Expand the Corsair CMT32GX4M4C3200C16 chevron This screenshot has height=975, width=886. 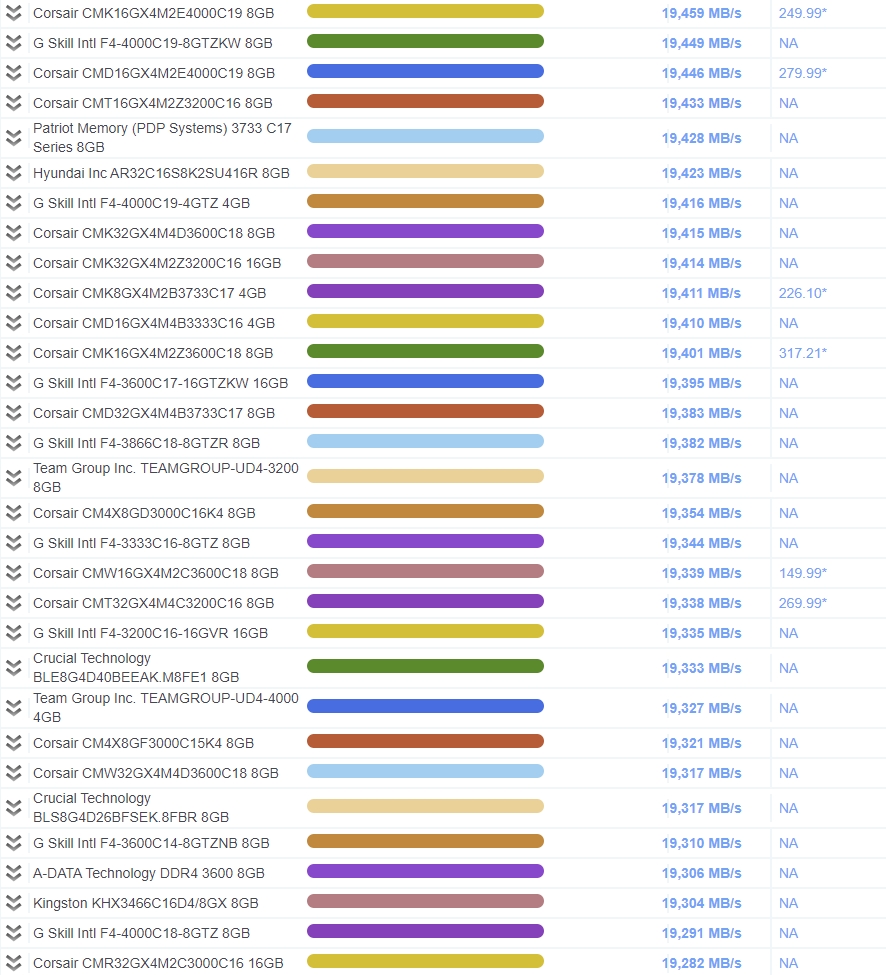(14, 603)
